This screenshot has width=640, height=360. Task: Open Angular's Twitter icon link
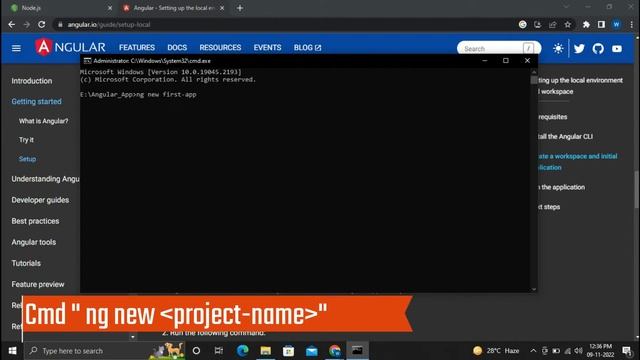tap(579, 49)
